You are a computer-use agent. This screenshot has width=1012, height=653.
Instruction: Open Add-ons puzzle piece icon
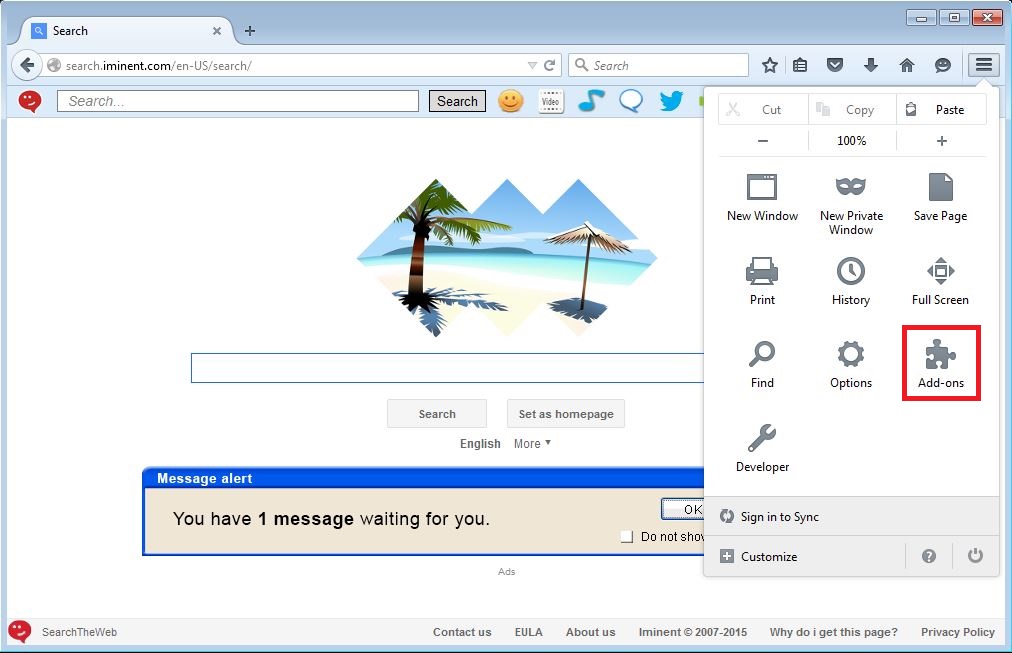point(941,365)
